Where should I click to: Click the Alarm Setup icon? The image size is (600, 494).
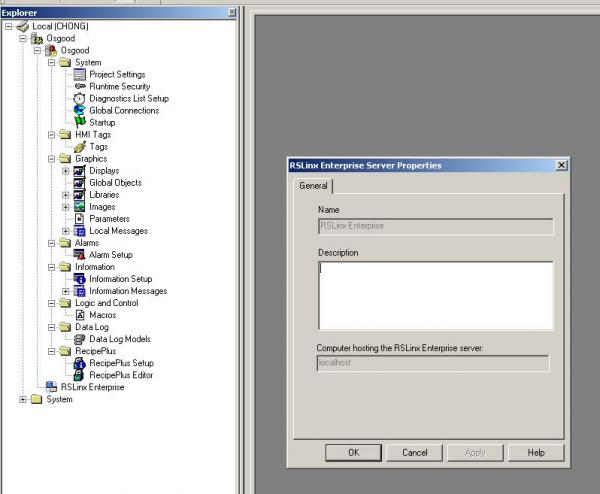pos(80,254)
